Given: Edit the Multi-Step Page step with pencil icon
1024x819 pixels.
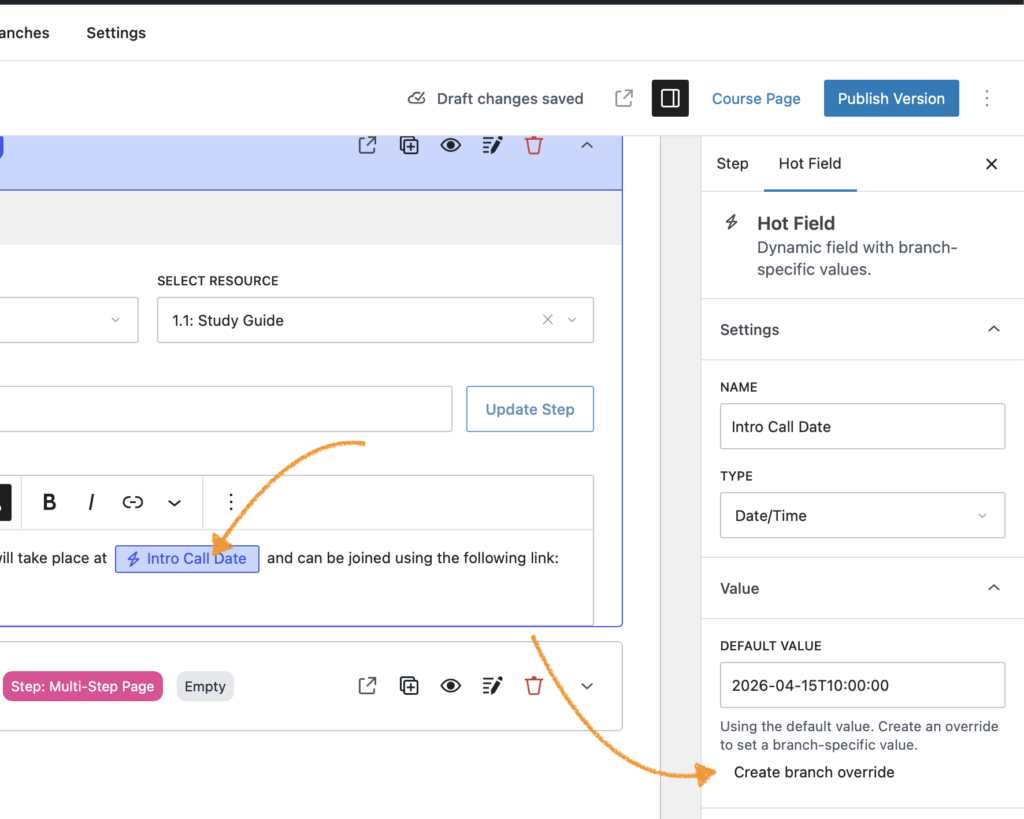Looking at the screenshot, I should tap(492, 686).
